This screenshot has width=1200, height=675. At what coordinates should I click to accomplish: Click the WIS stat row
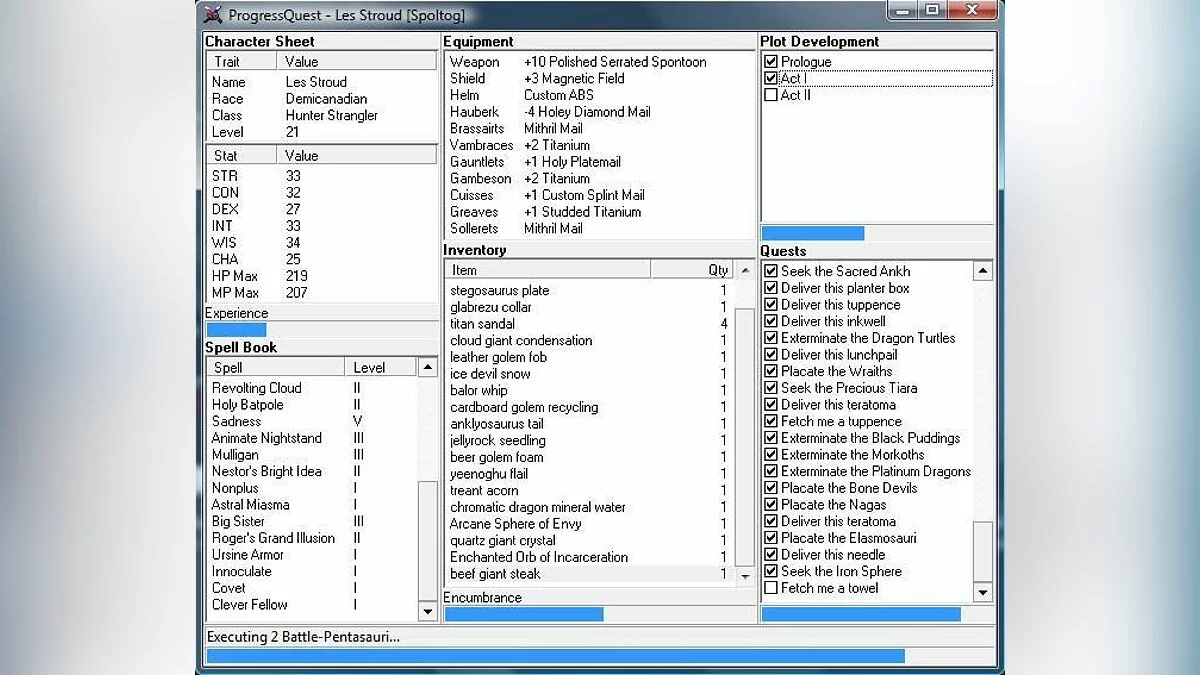click(x=321, y=243)
